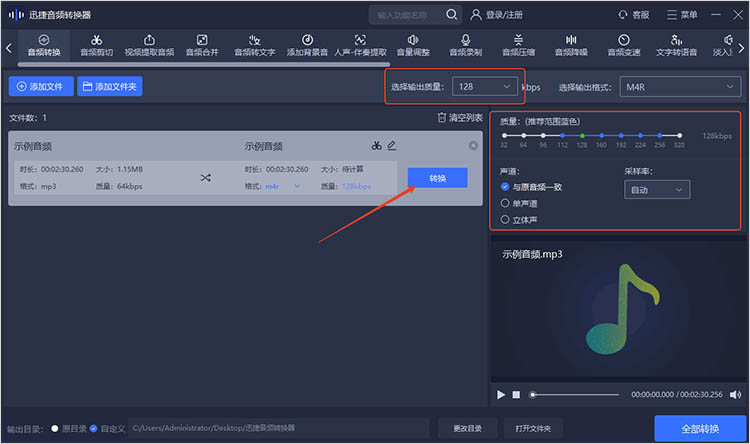Click the blue 转换 button
This screenshot has width=750, height=444.
437,178
